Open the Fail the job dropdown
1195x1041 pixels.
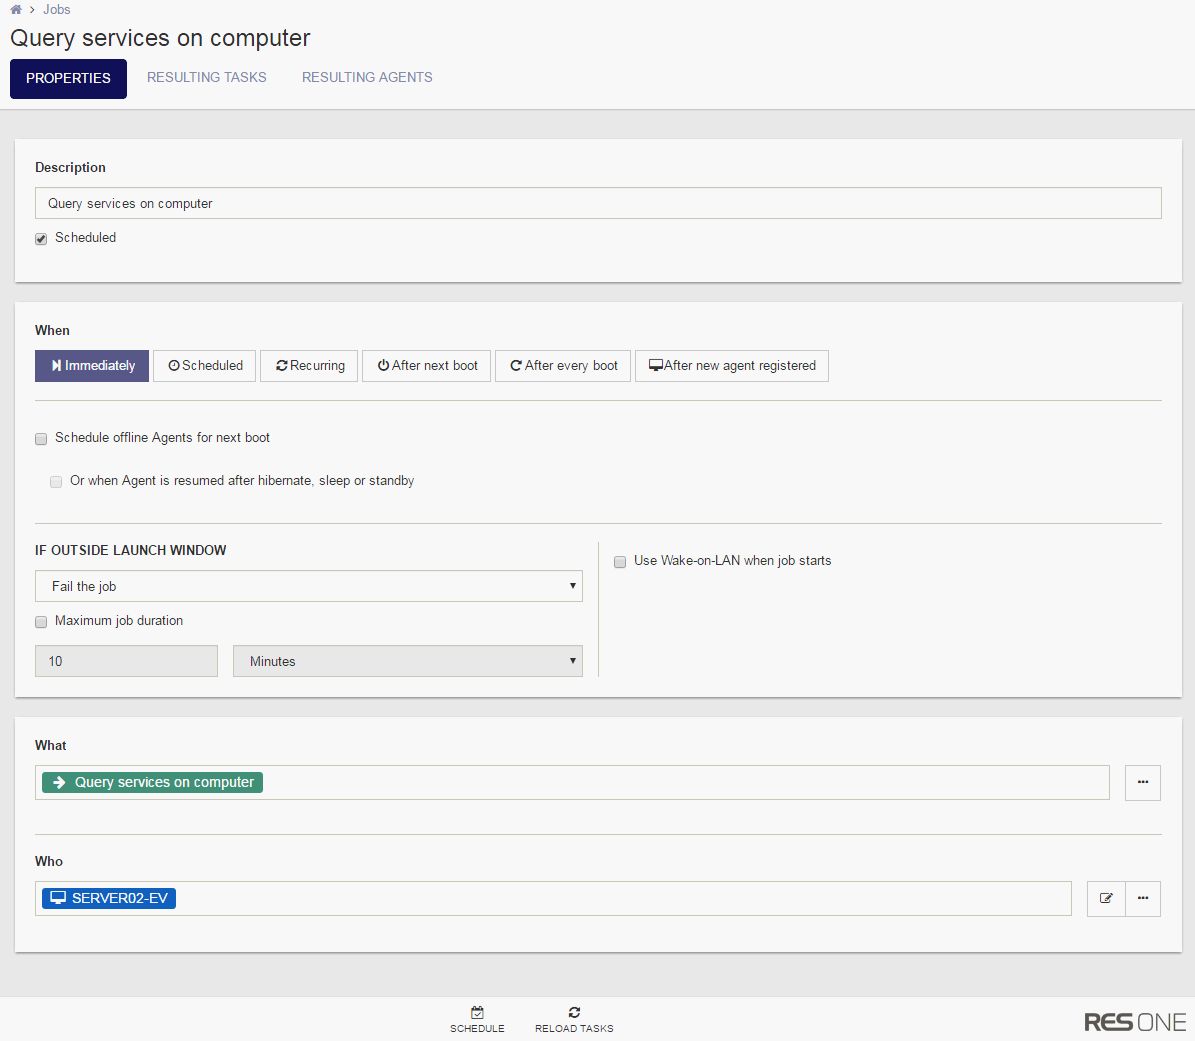point(308,586)
